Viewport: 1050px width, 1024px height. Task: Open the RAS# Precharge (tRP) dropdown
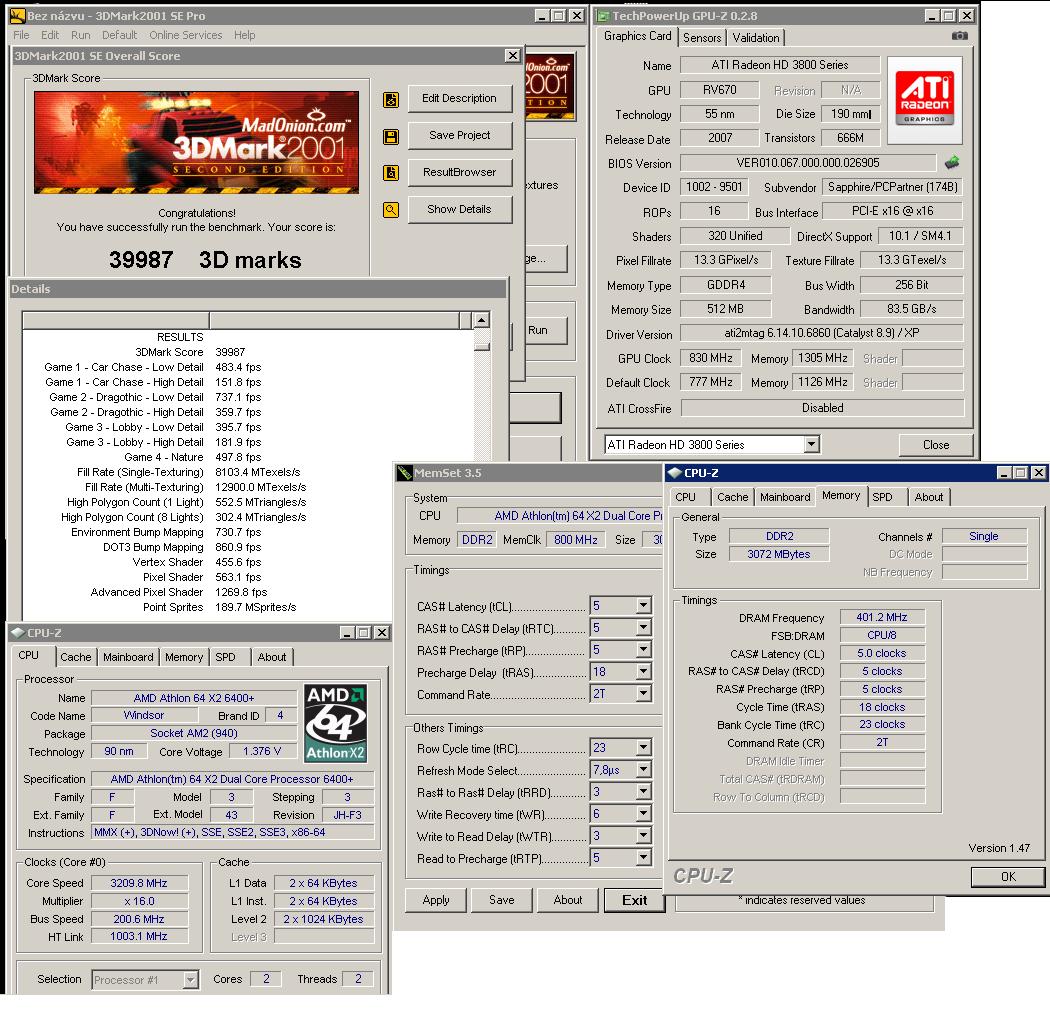(643, 650)
